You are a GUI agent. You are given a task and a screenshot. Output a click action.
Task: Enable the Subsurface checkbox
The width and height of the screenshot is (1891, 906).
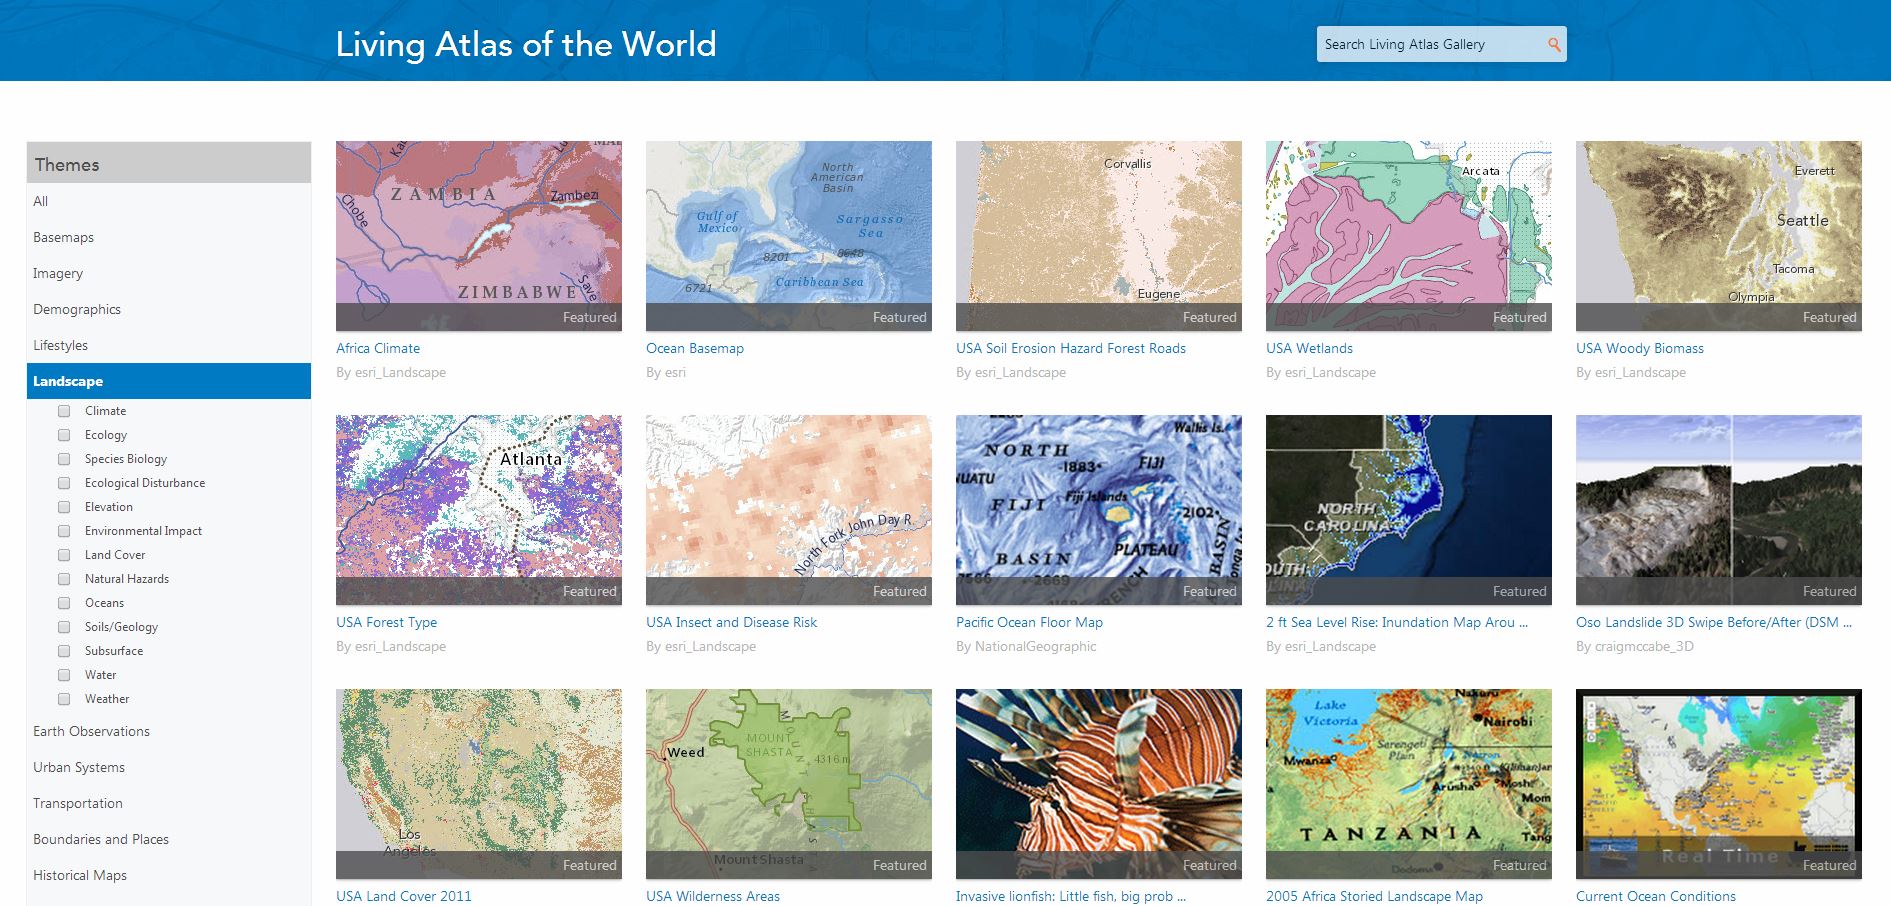[64, 651]
